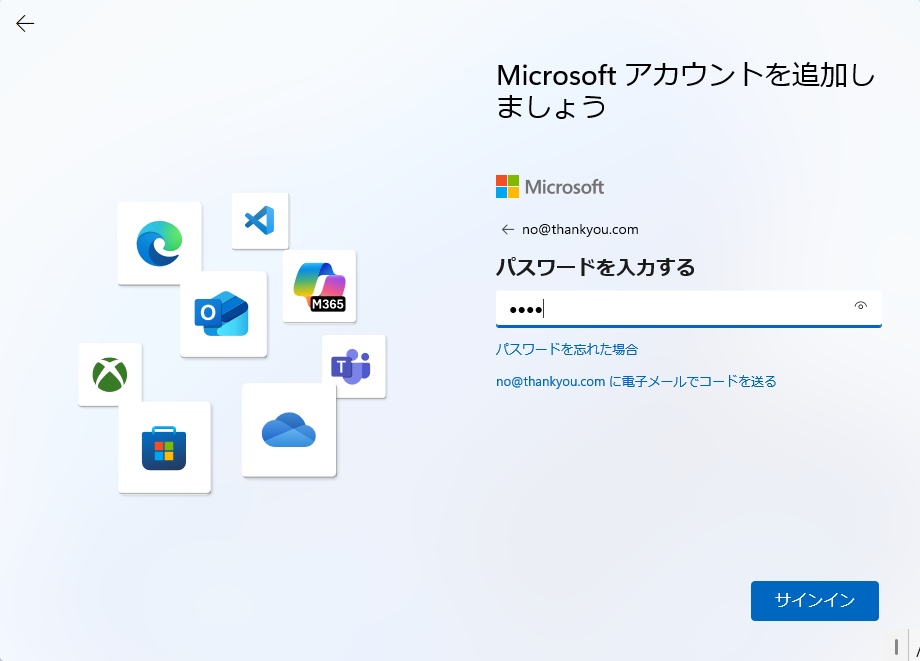Screen dimensions: 920x661
Task: Click the M365 Copilot icon tile
Action: (319, 286)
